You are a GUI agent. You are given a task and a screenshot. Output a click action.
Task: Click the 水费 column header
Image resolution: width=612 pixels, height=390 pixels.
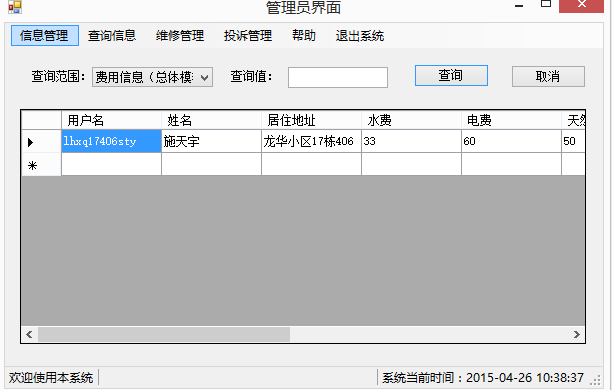[411, 120]
